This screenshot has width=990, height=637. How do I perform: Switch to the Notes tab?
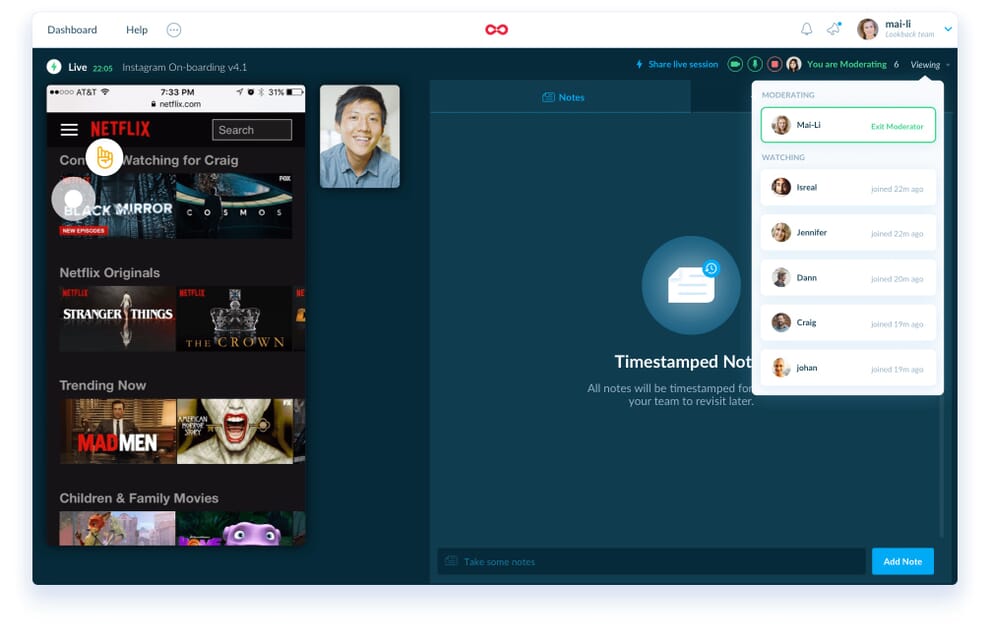[x=563, y=97]
